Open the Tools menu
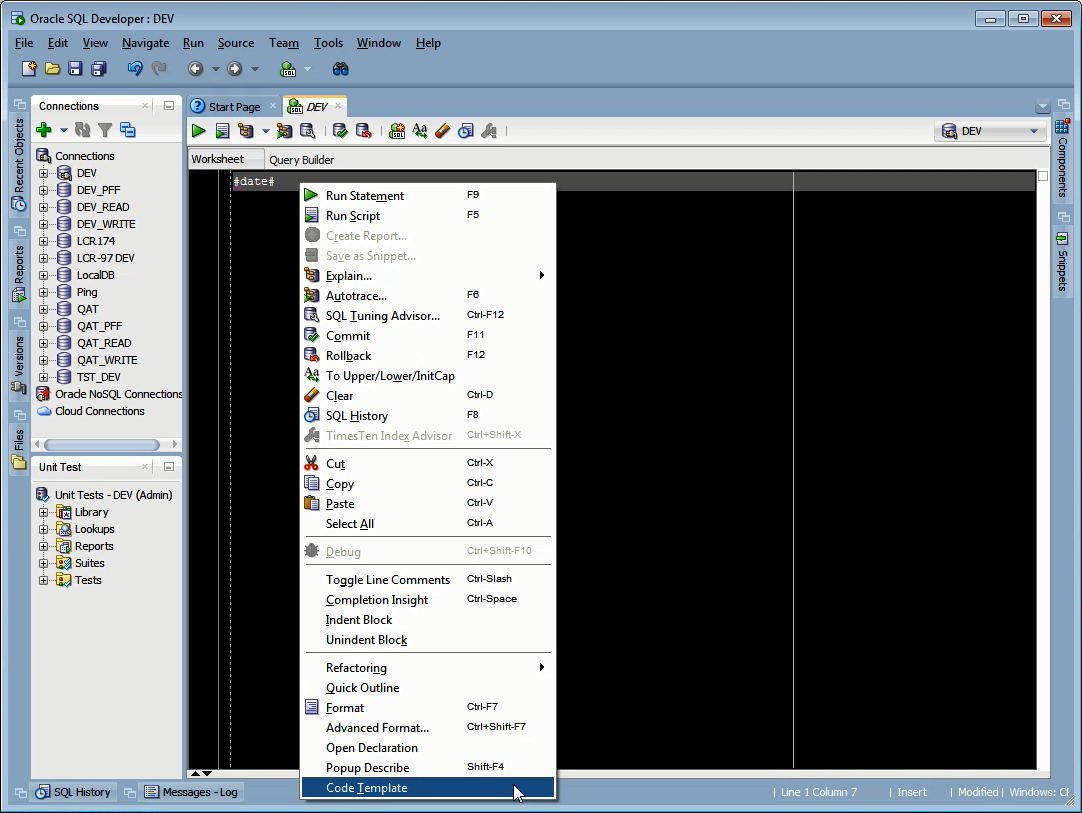The height and width of the screenshot is (813, 1082). pos(328,43)
